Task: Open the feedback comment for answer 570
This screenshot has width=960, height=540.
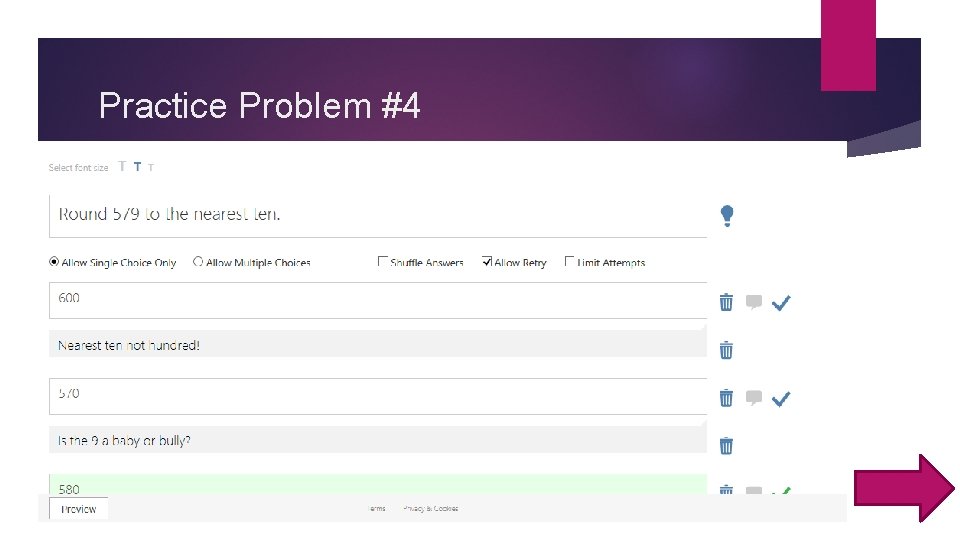Action: coord(754,398)
